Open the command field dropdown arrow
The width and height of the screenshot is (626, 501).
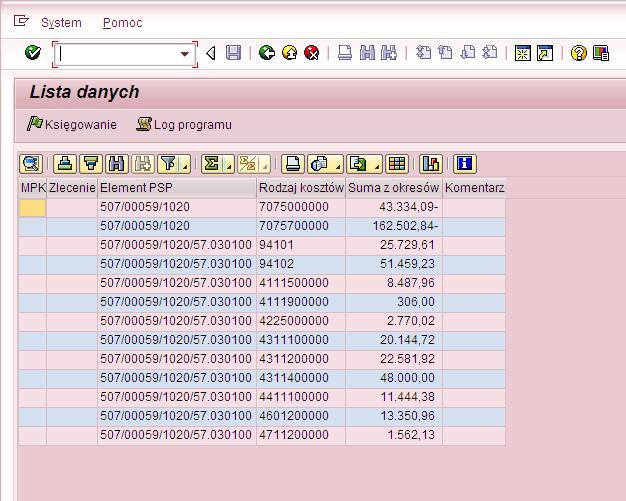[184, 54]
